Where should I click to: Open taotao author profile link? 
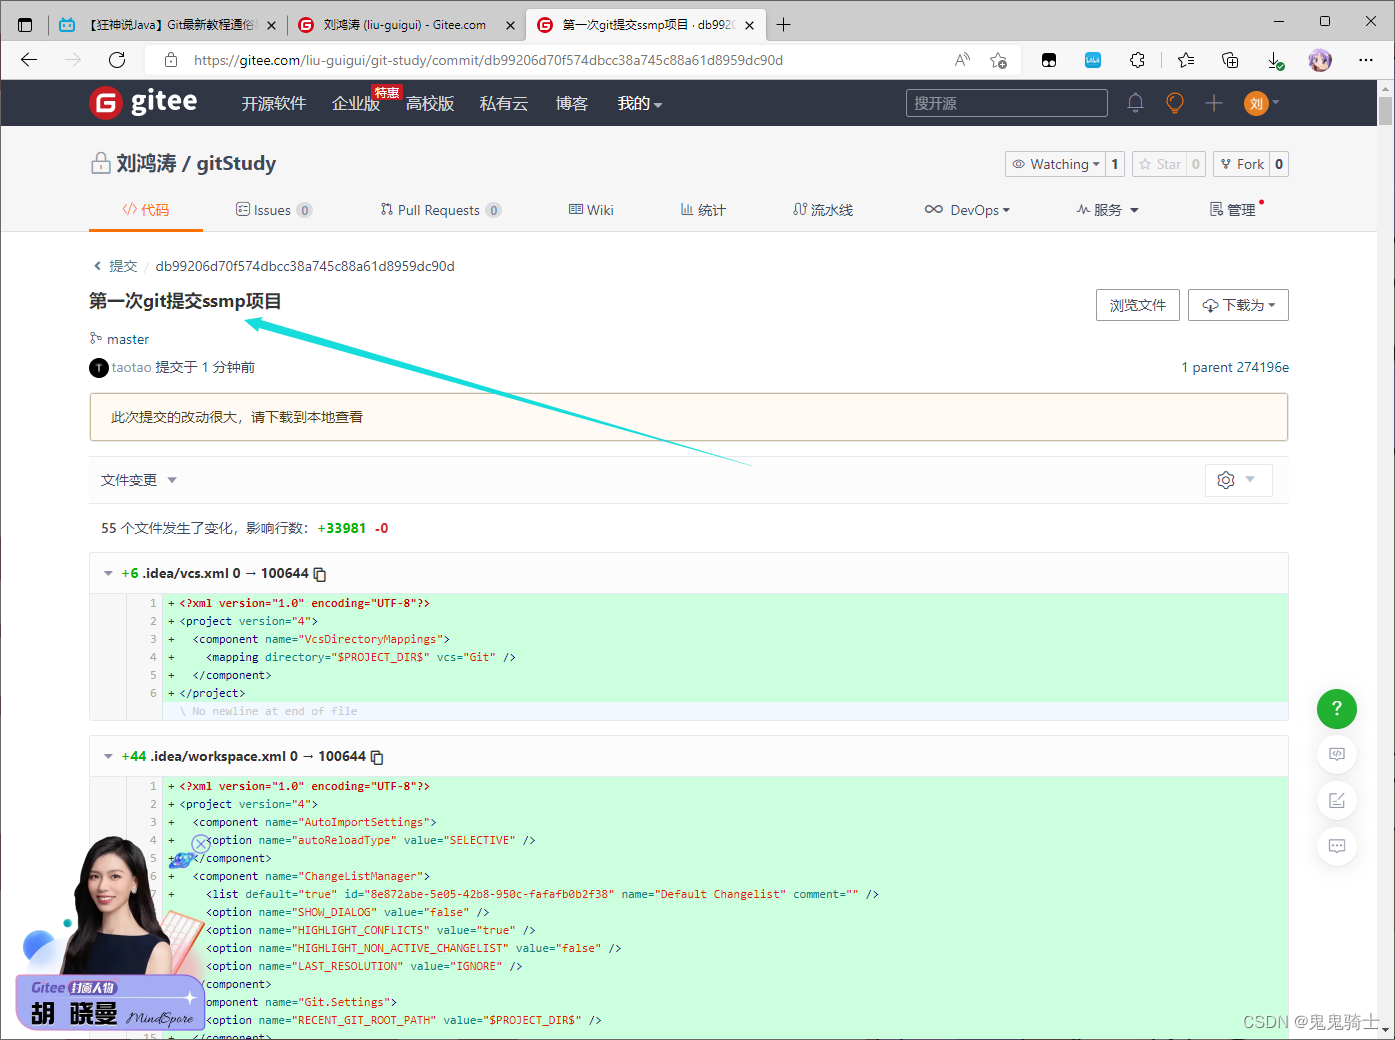(x=131, y=367)
